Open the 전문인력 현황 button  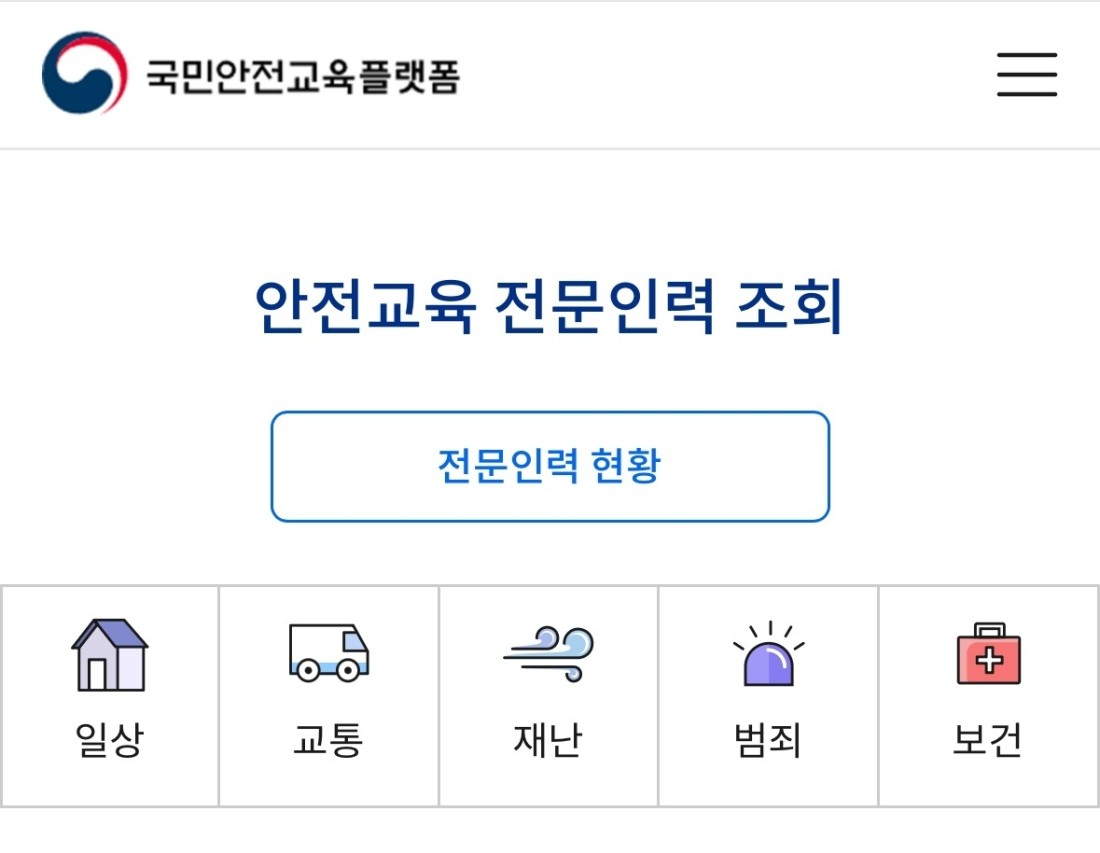(x=550, y=466)
